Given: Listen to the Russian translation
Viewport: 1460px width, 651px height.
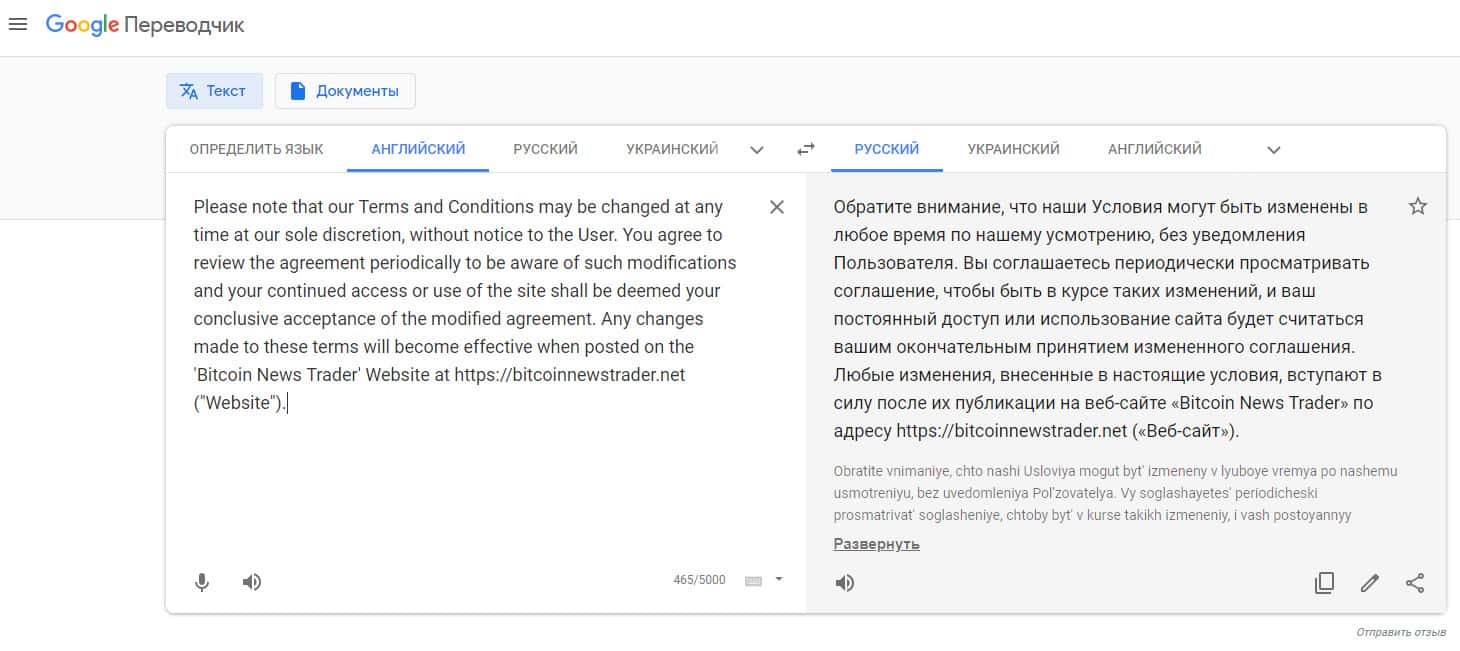Looking at the screenshot, I should tap(845, 583).
